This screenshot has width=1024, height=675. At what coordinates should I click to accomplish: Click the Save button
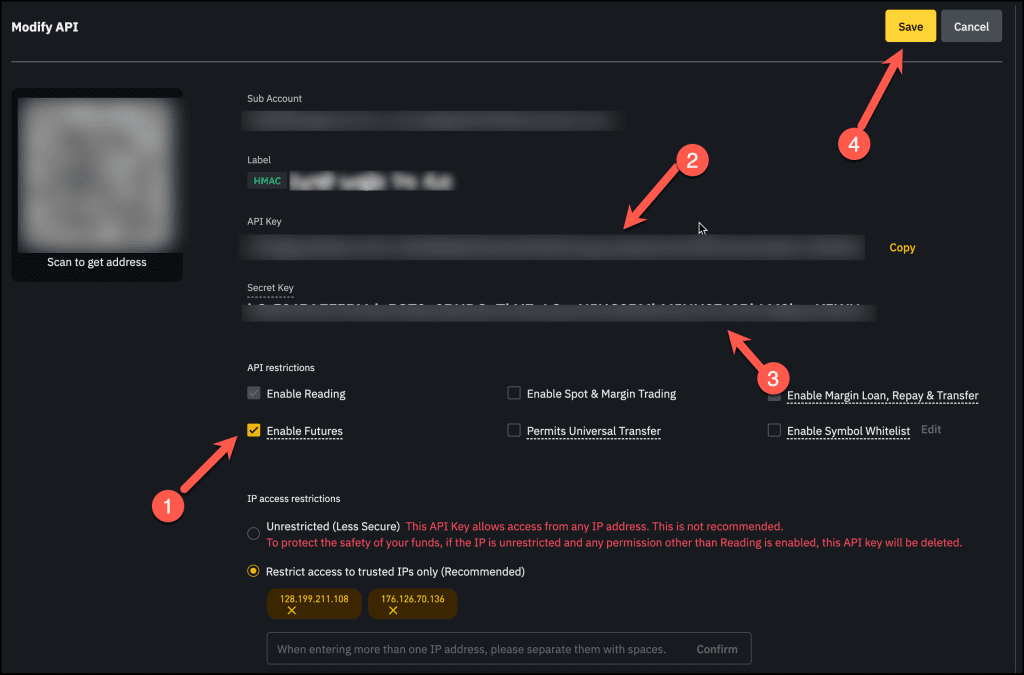coord(910,27)
